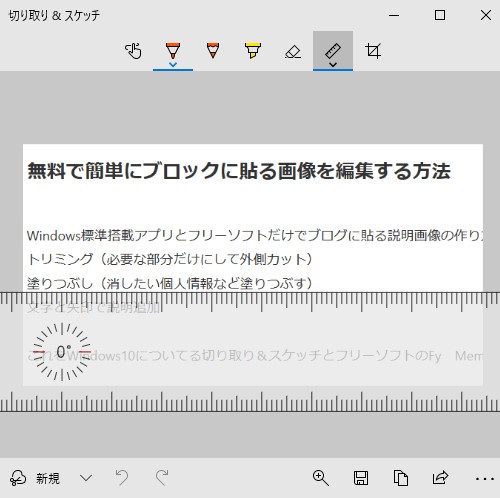Open the more options menu
Screen dimensions: 500x498
(485, 479)
